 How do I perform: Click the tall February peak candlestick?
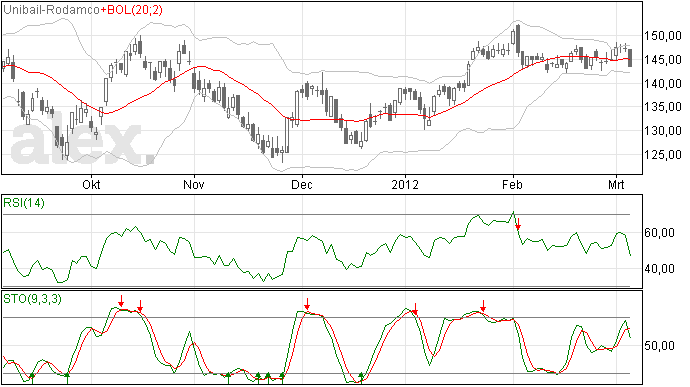click(518, 40)
